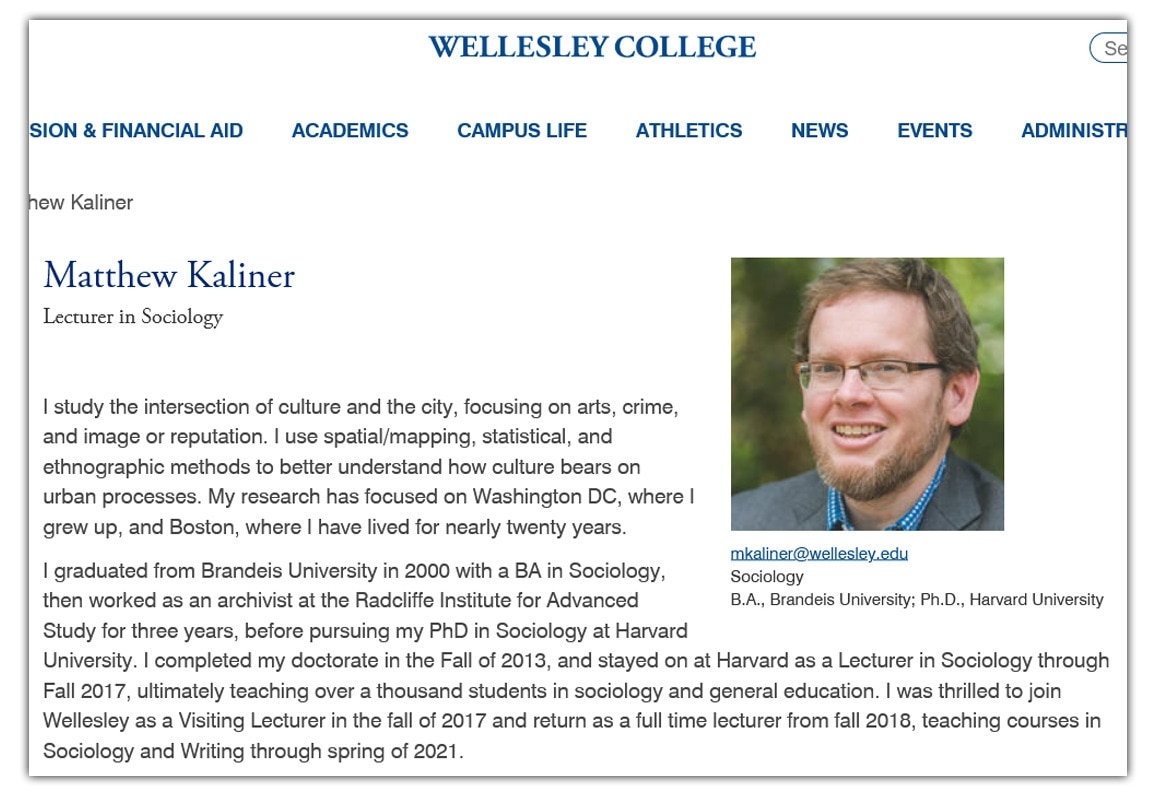
Task: Go to the Campus Life section
Action: (x=522, y=131)
